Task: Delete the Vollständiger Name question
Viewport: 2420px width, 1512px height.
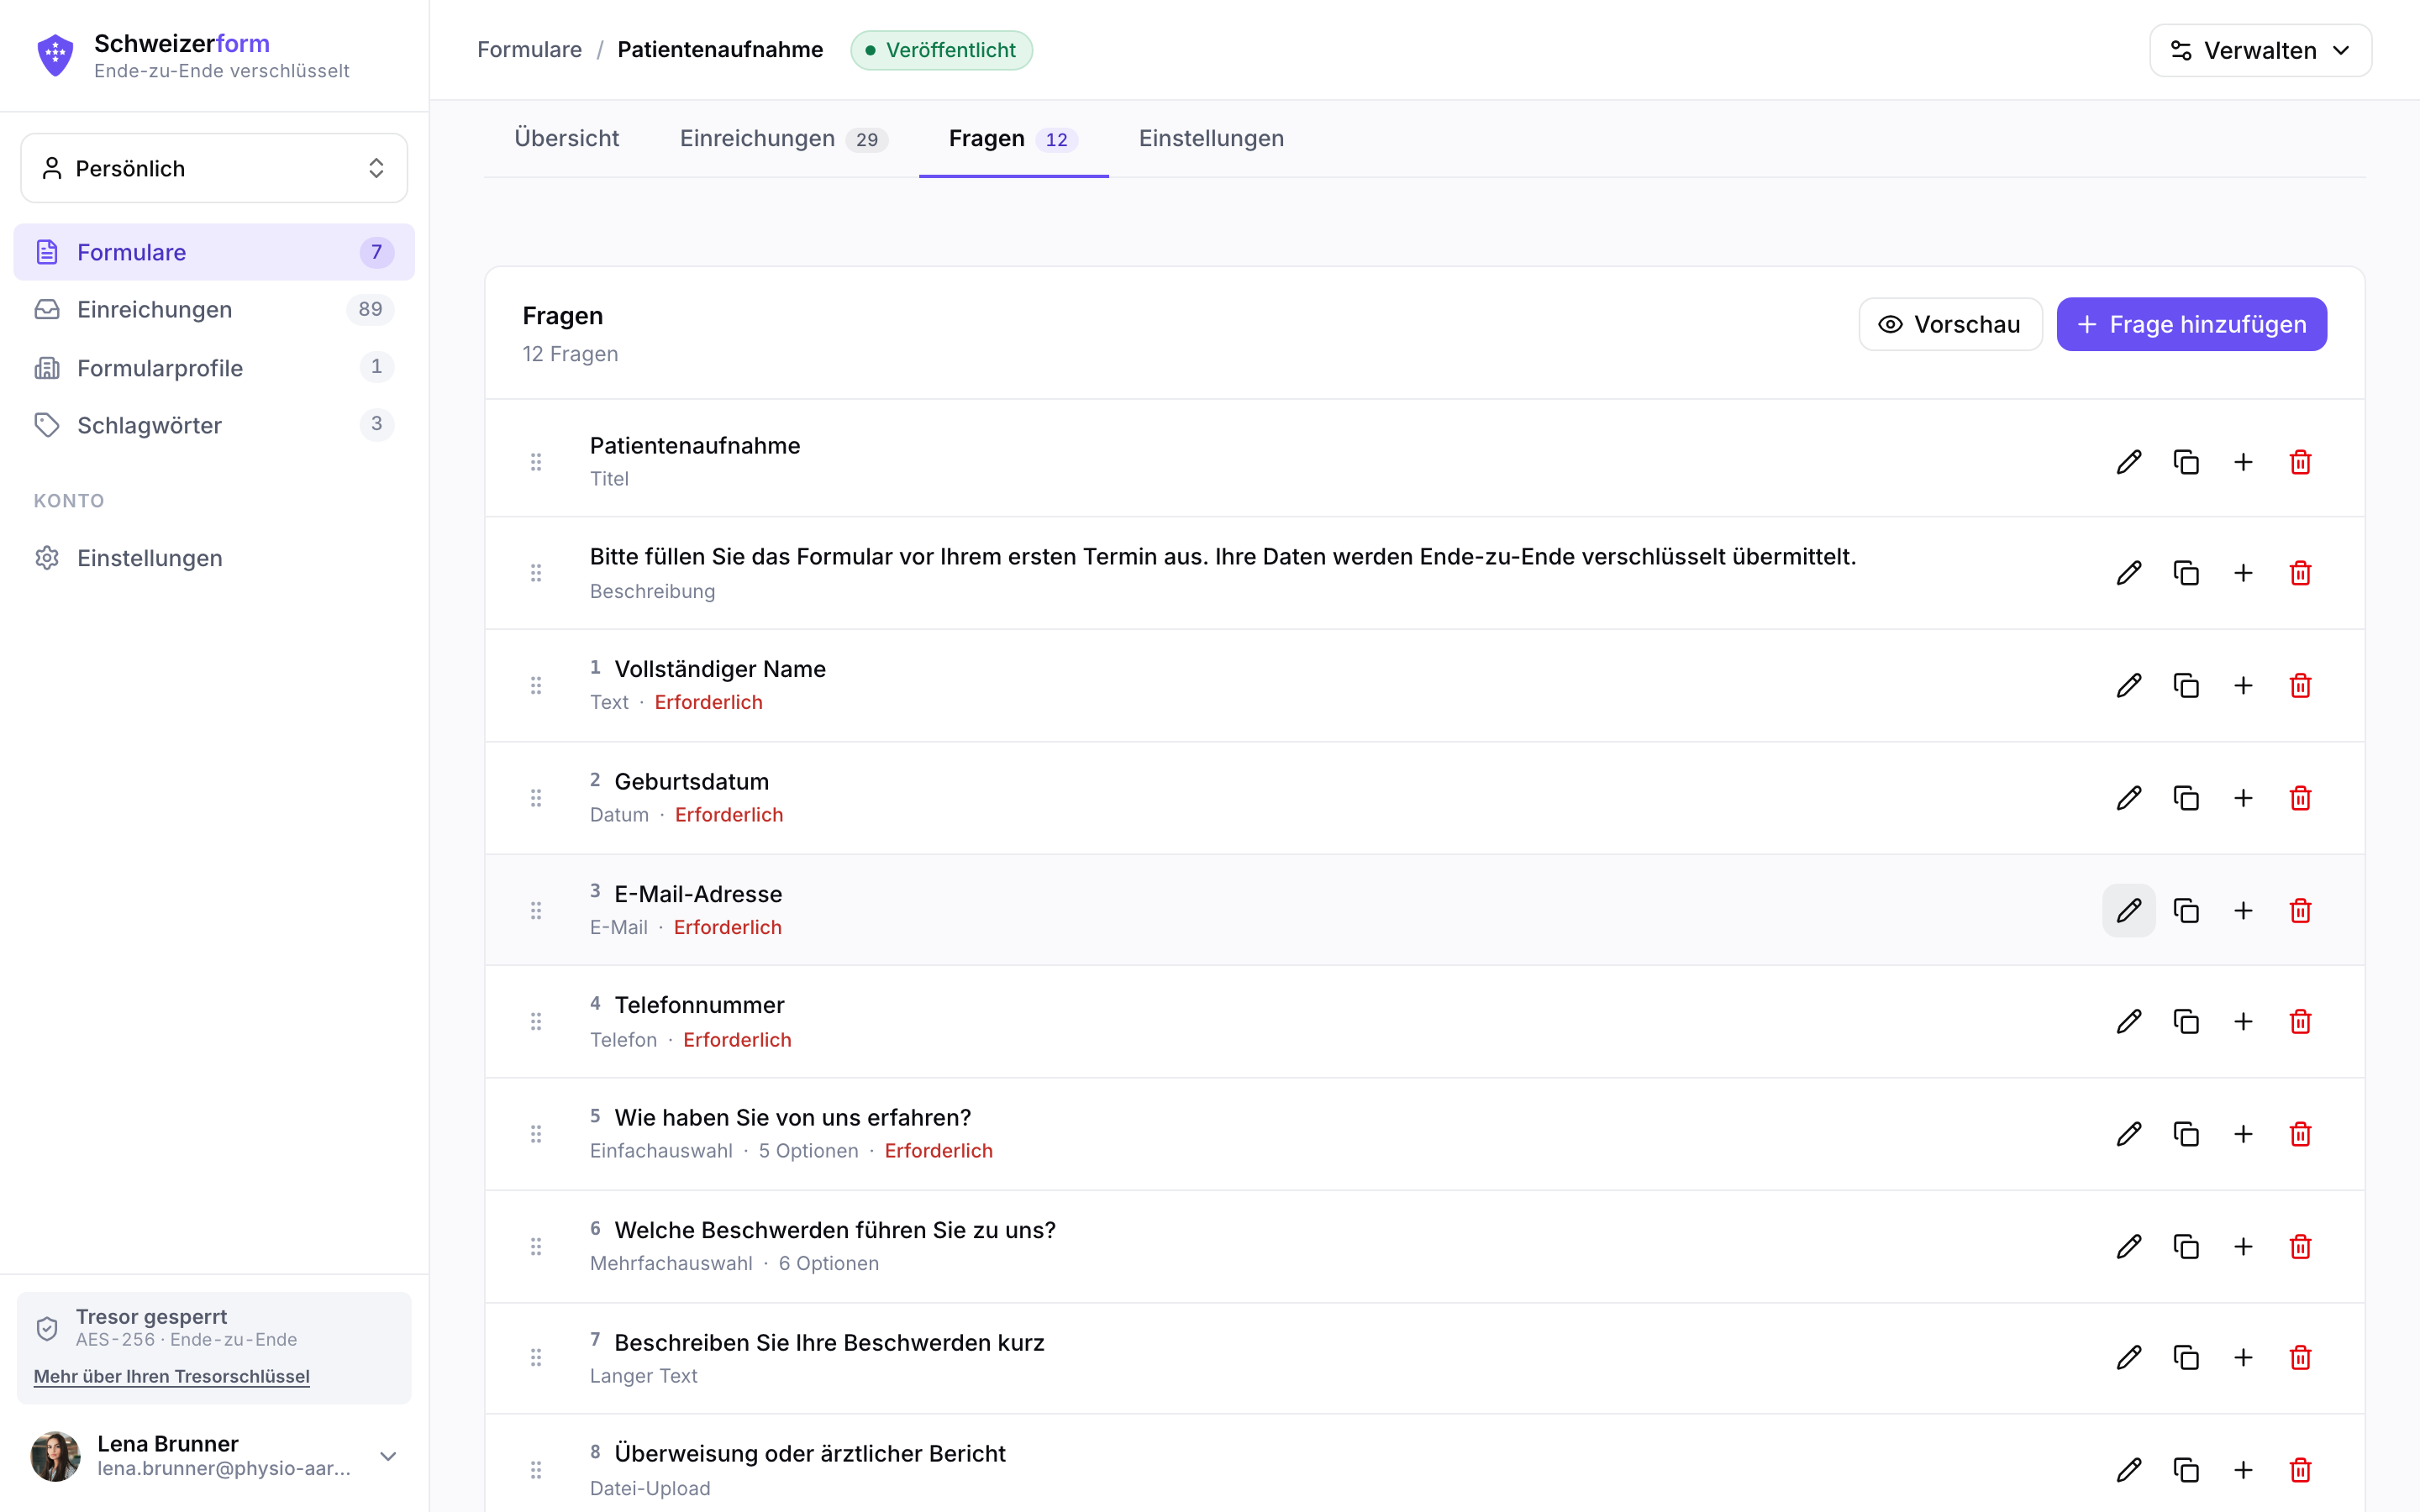Action: click(2300, 685)
